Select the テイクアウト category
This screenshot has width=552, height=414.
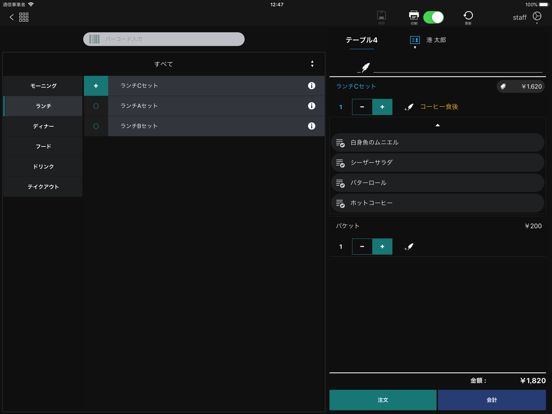[x=43, y=187]
